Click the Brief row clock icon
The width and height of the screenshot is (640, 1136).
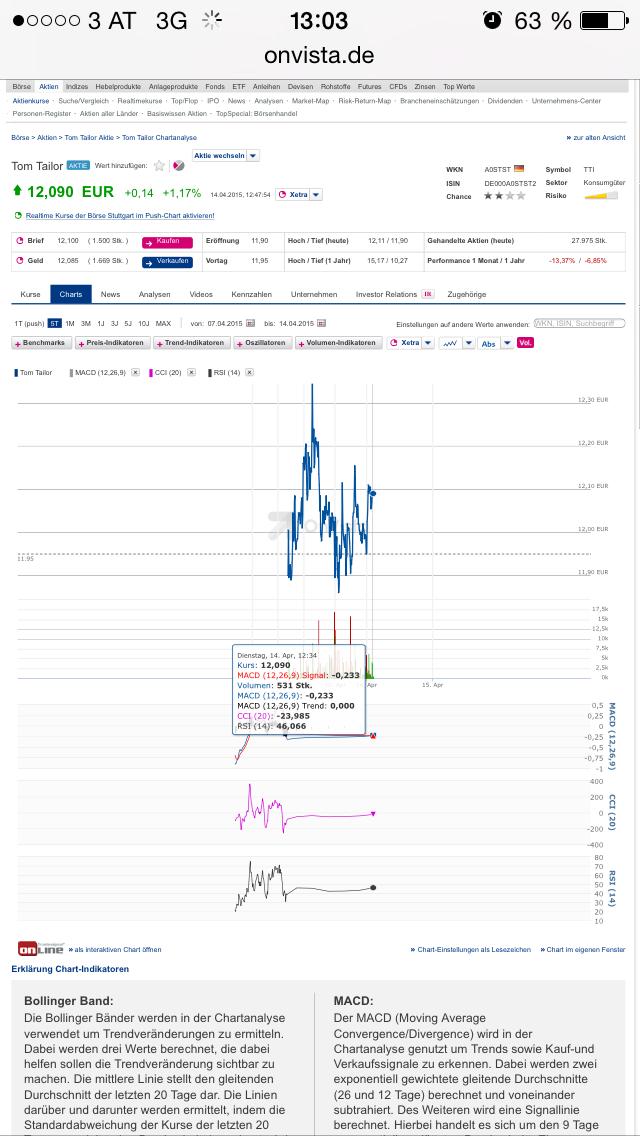[x=20, y=241]
